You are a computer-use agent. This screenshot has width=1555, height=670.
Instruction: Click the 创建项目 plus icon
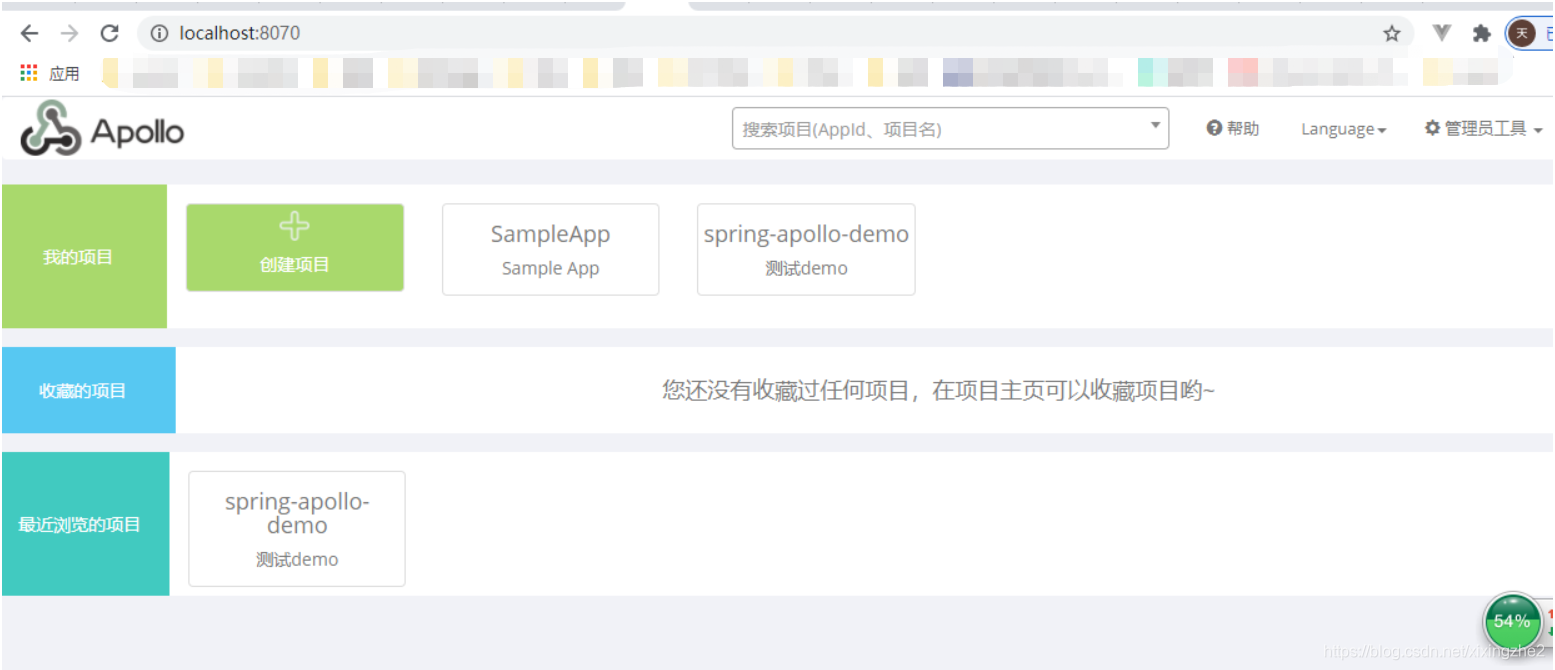(x=295, y=226)
